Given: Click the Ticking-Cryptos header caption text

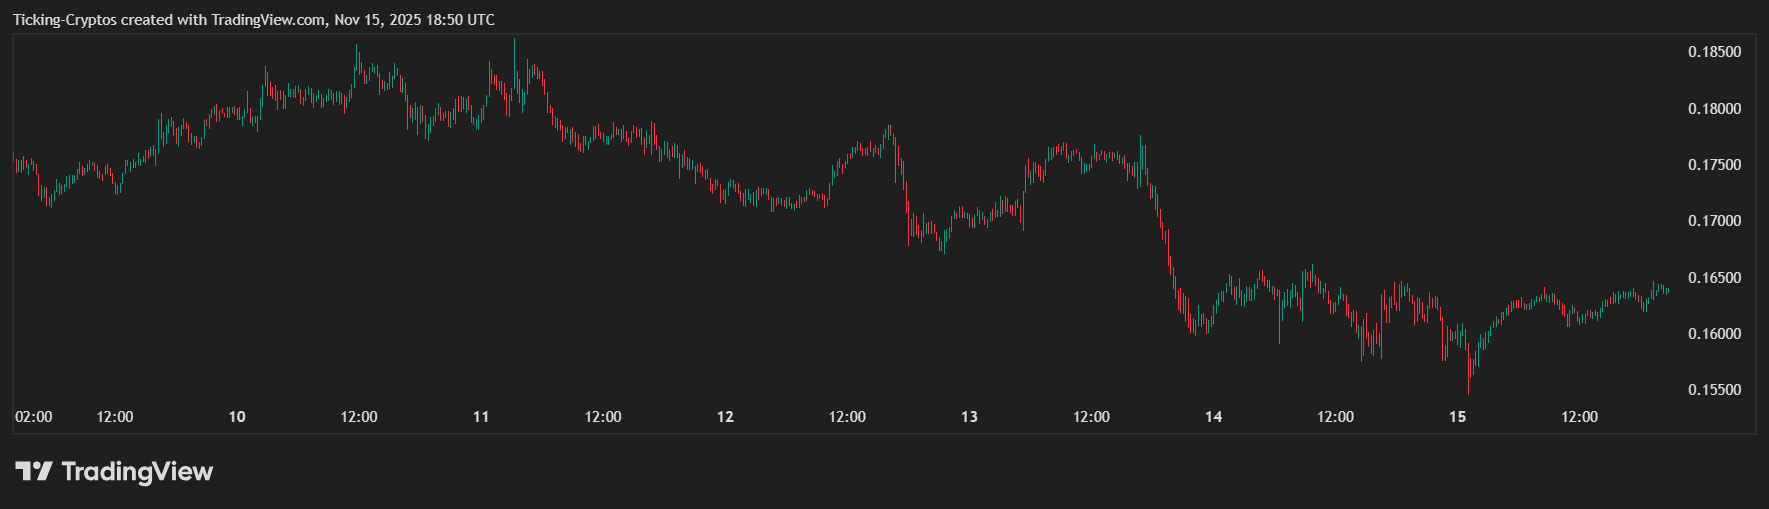Looking at the screenshot, I should [254, 20].
